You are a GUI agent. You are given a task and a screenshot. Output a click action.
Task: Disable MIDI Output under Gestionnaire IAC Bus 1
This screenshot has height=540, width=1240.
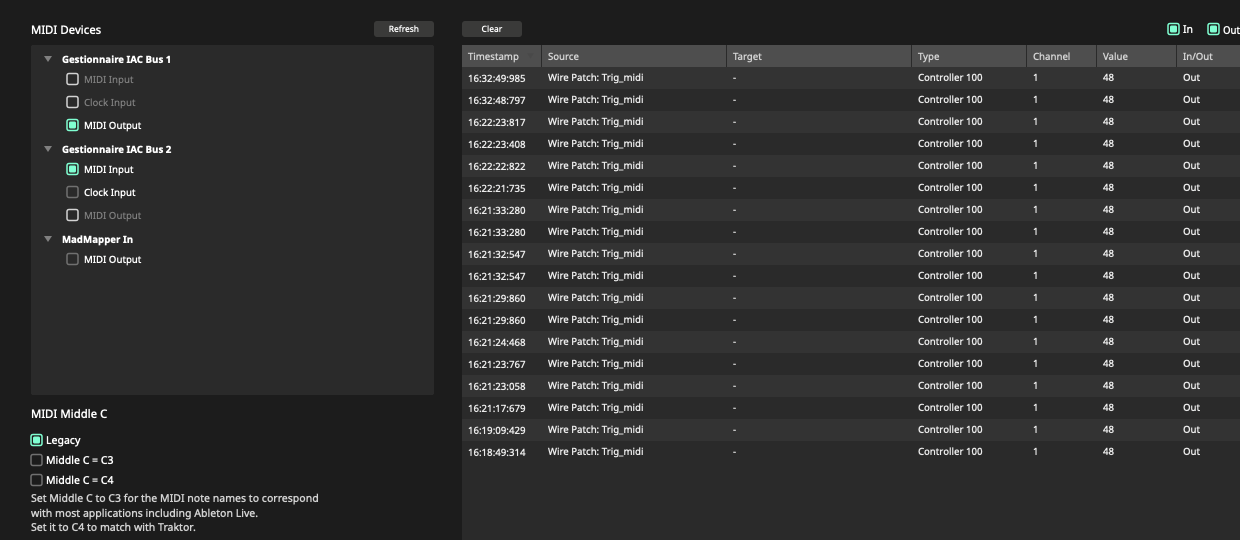pos(72,125)
